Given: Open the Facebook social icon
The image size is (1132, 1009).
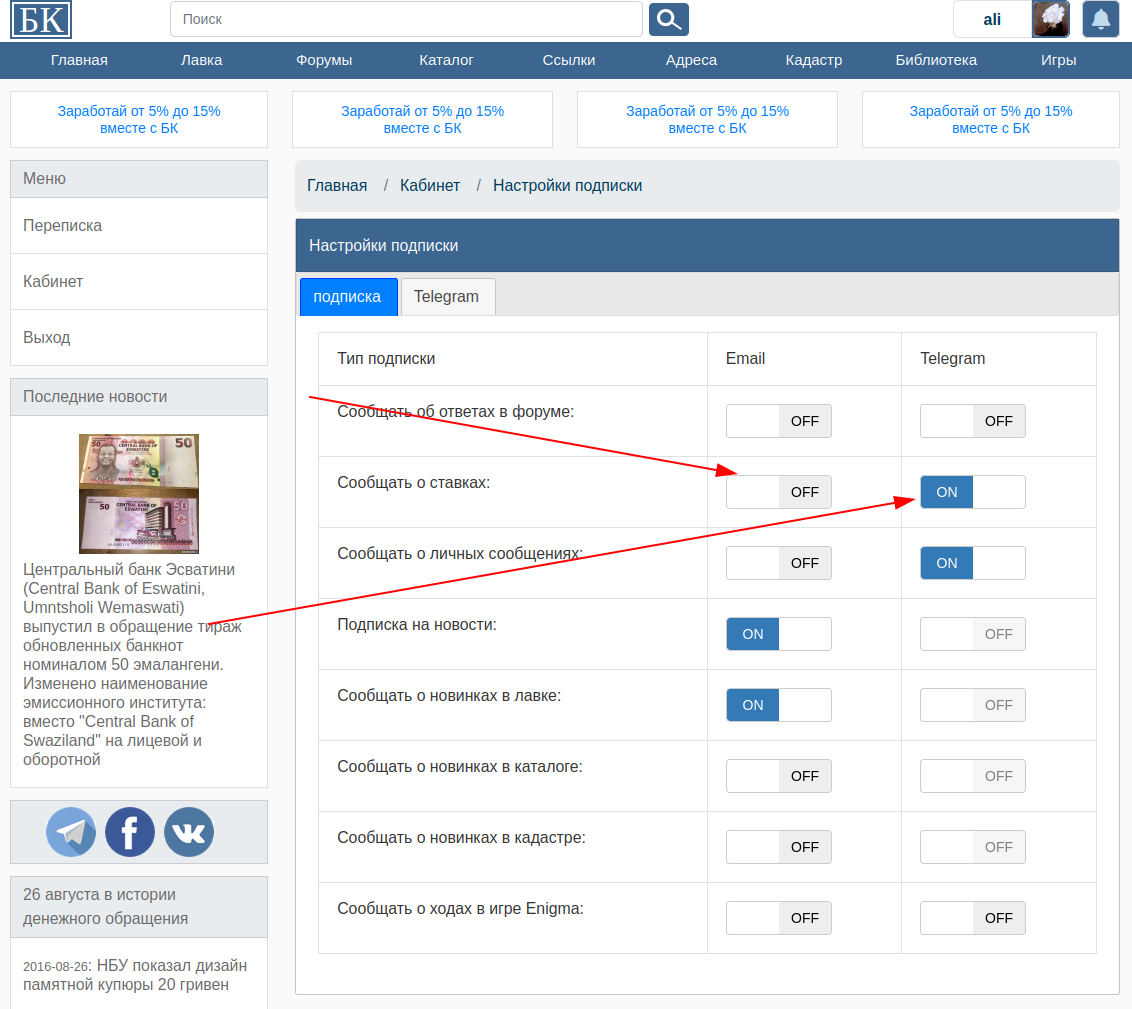Looking at the screenshot, I should [x=130, y=832].
